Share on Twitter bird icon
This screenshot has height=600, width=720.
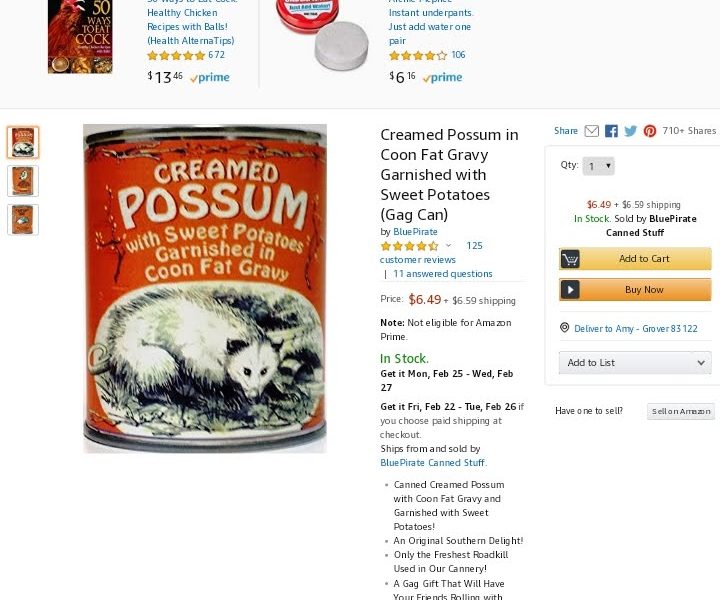(x=630, y=131)
